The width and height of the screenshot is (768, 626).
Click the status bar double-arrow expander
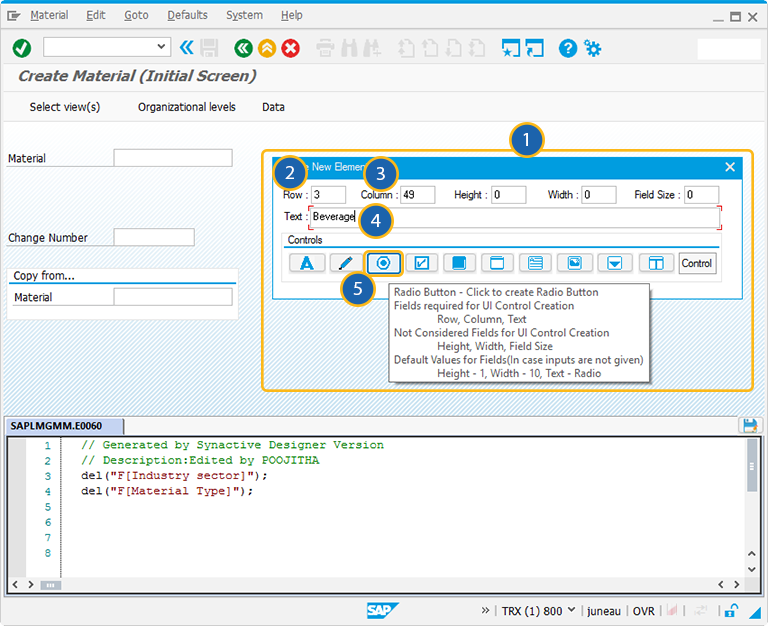485,610
